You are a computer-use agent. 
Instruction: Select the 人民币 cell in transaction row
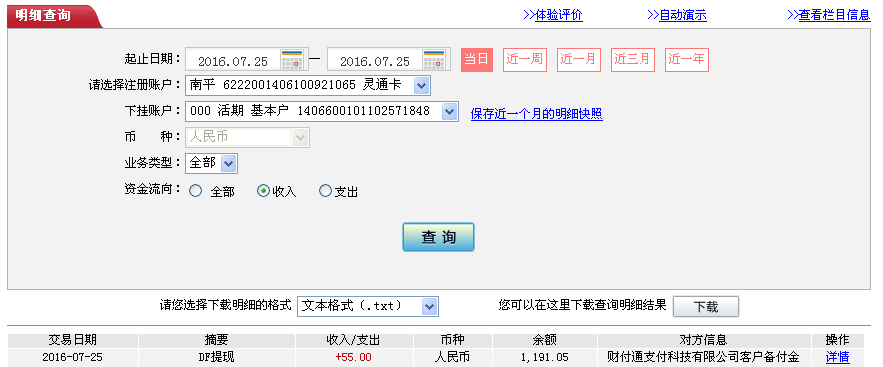[453, 357]
